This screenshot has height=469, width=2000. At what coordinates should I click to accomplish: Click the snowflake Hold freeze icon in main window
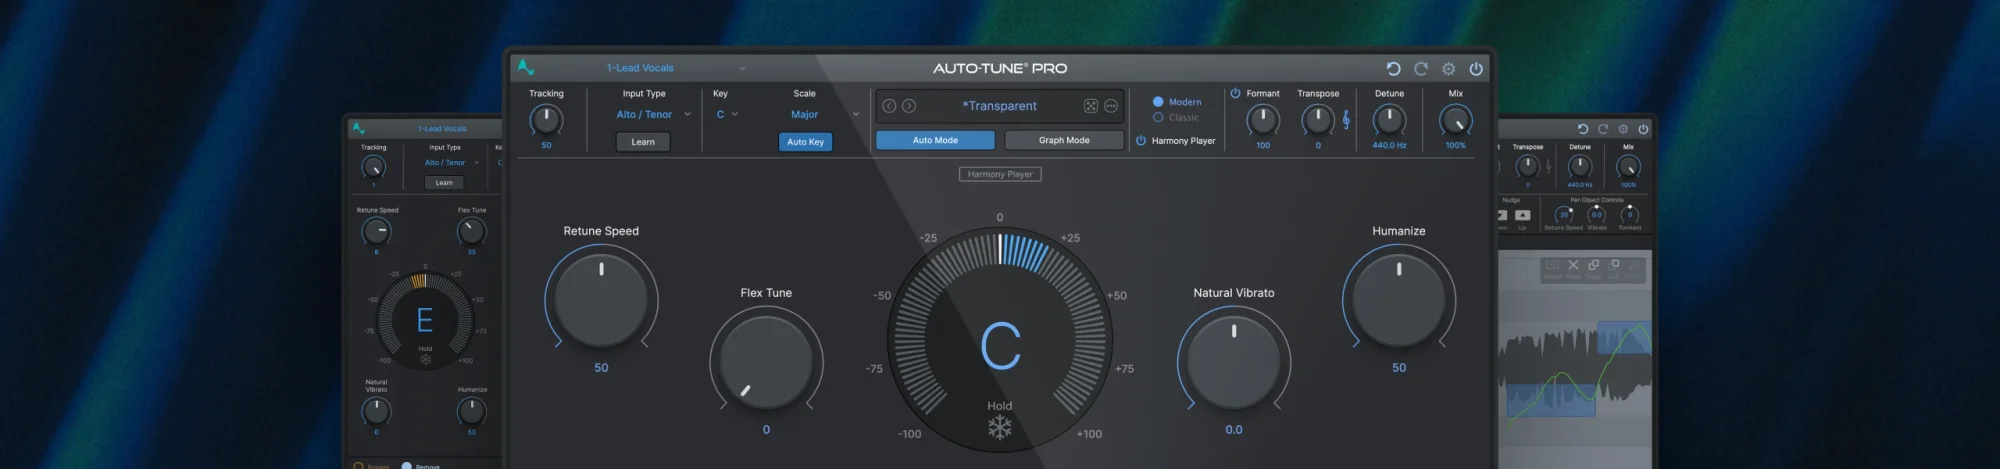point(1000,428)
